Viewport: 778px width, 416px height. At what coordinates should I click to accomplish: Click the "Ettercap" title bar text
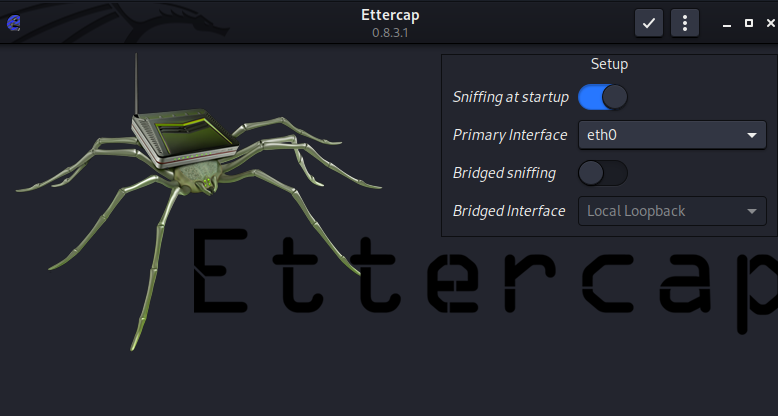(390, 15)
